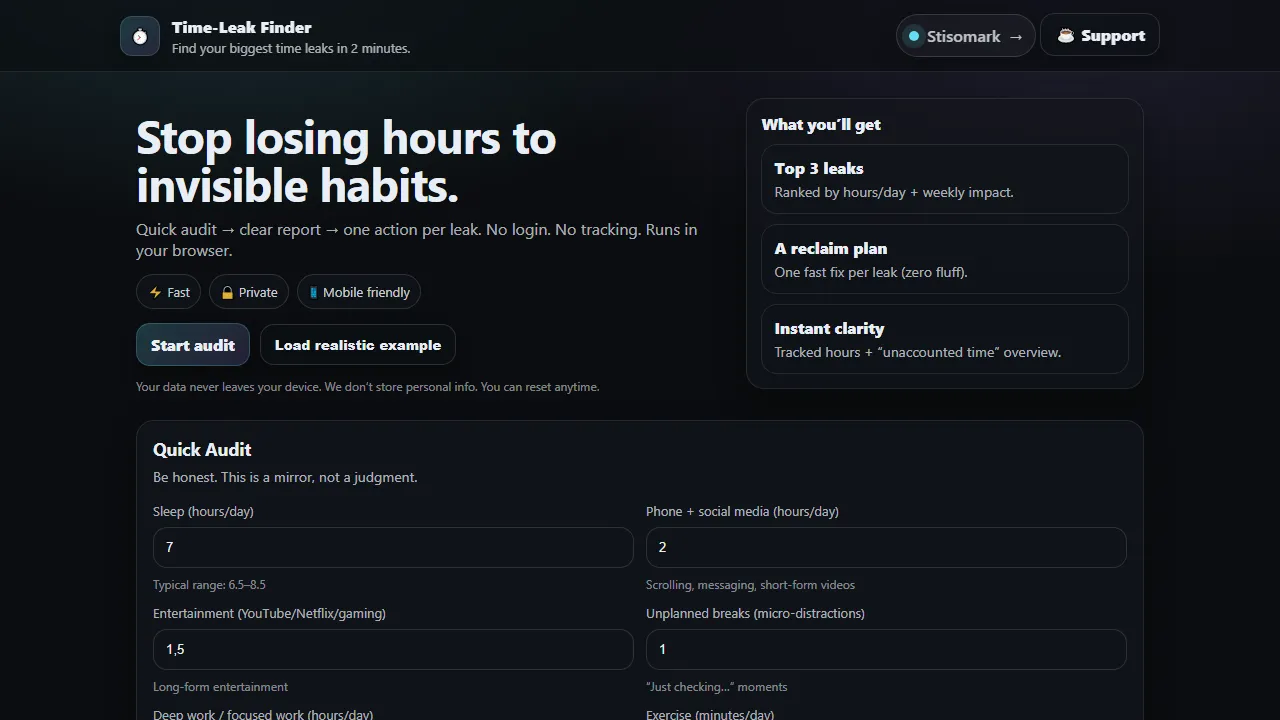Open the Support link
This screenshot has width=1280, height=720.
click(x=1100, y=34)
